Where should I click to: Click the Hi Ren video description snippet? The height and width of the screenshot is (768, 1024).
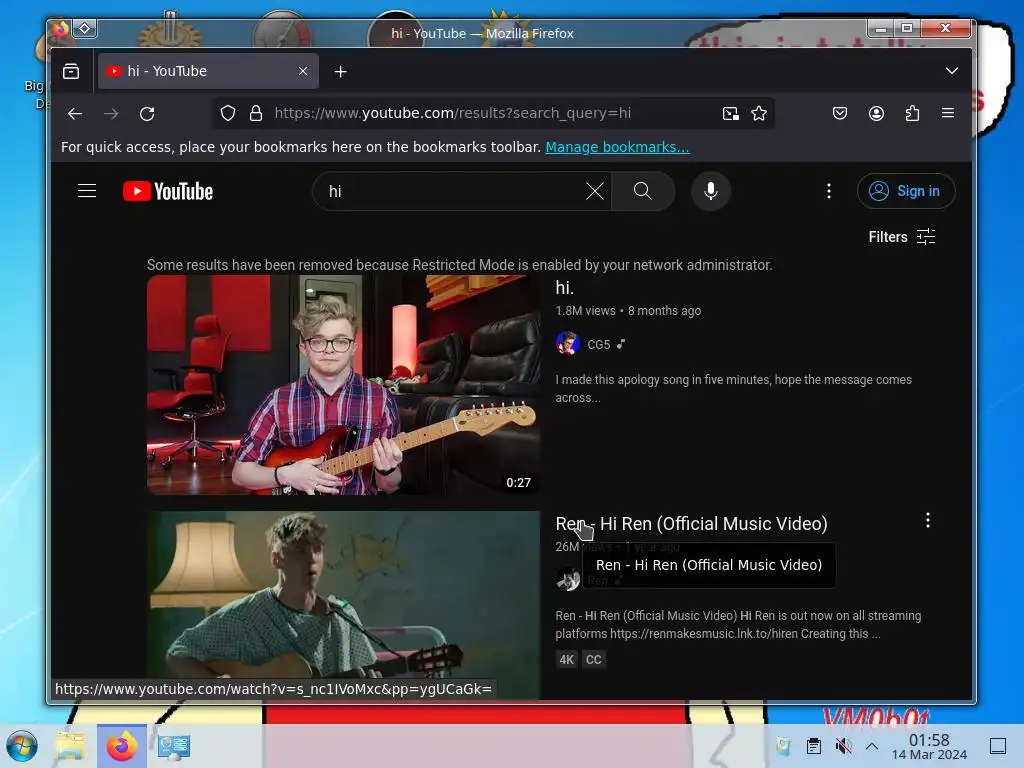click(738, 624)
